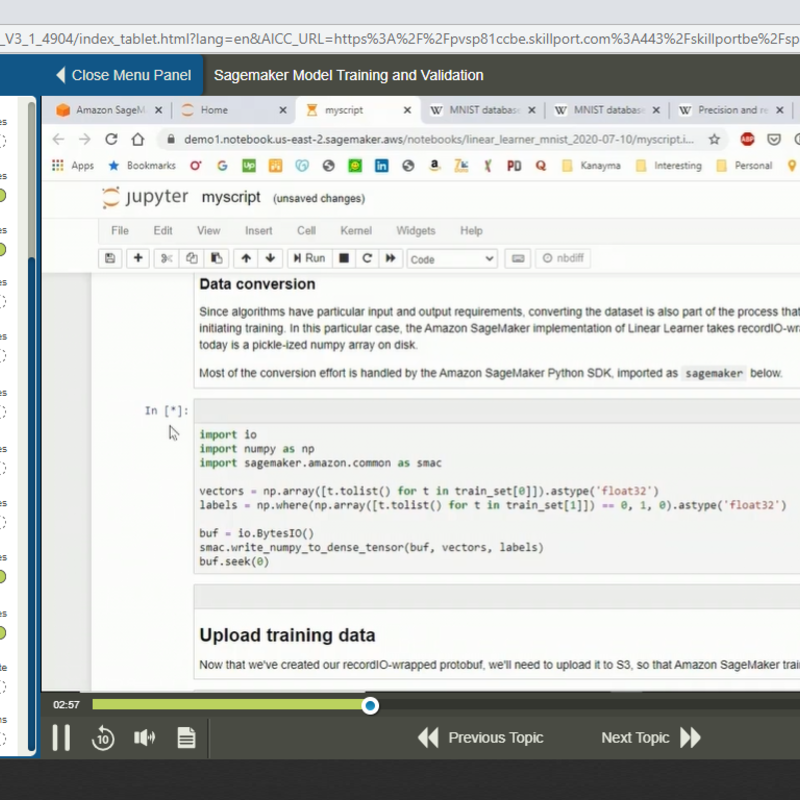Image resolution: width=800 pixels, height=800 pixels.
Task: Open the Kernel menu
Action: [x=356, y=231]
